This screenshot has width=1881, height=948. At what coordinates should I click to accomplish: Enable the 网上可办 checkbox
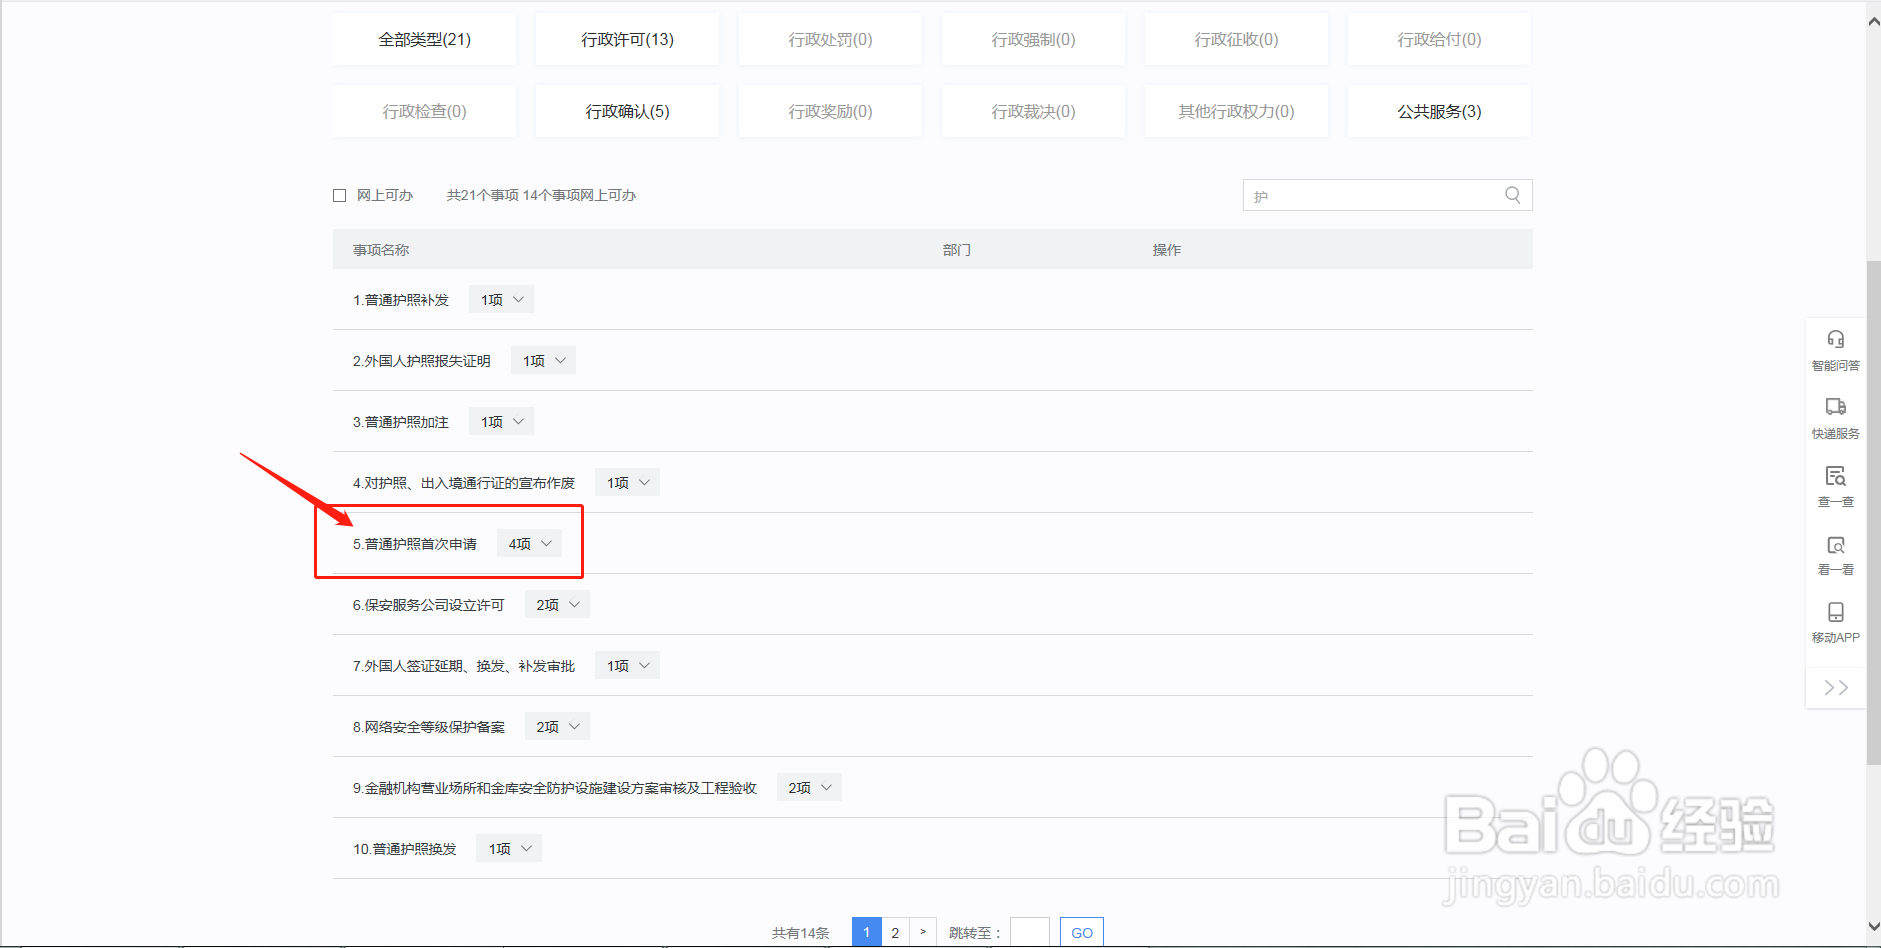pyautogui.click(x=339, y=195)
